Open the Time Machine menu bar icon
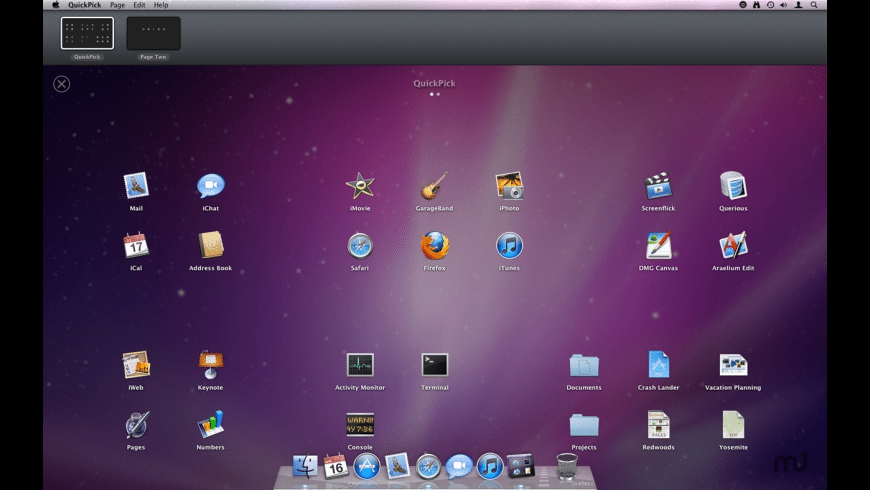The width and height of the screenshot is (870, 490). pyautogui.click(x=771, y=4)
